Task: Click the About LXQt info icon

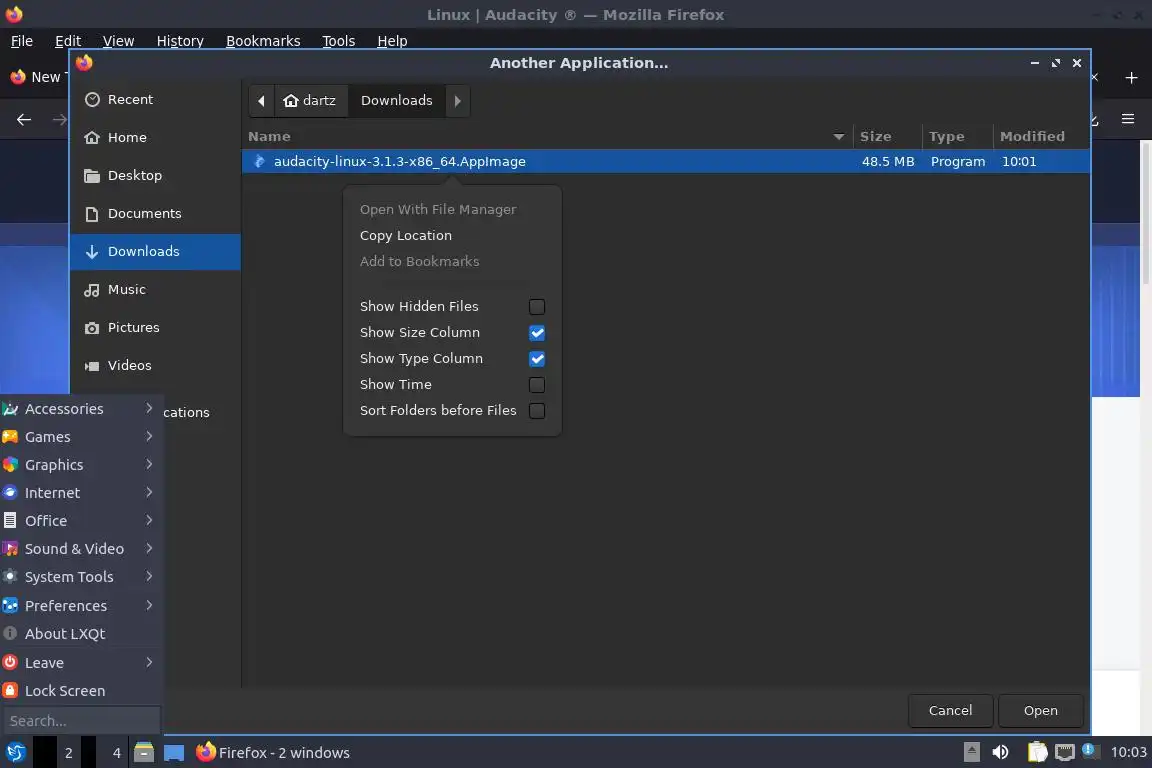Action: (10, 634)
